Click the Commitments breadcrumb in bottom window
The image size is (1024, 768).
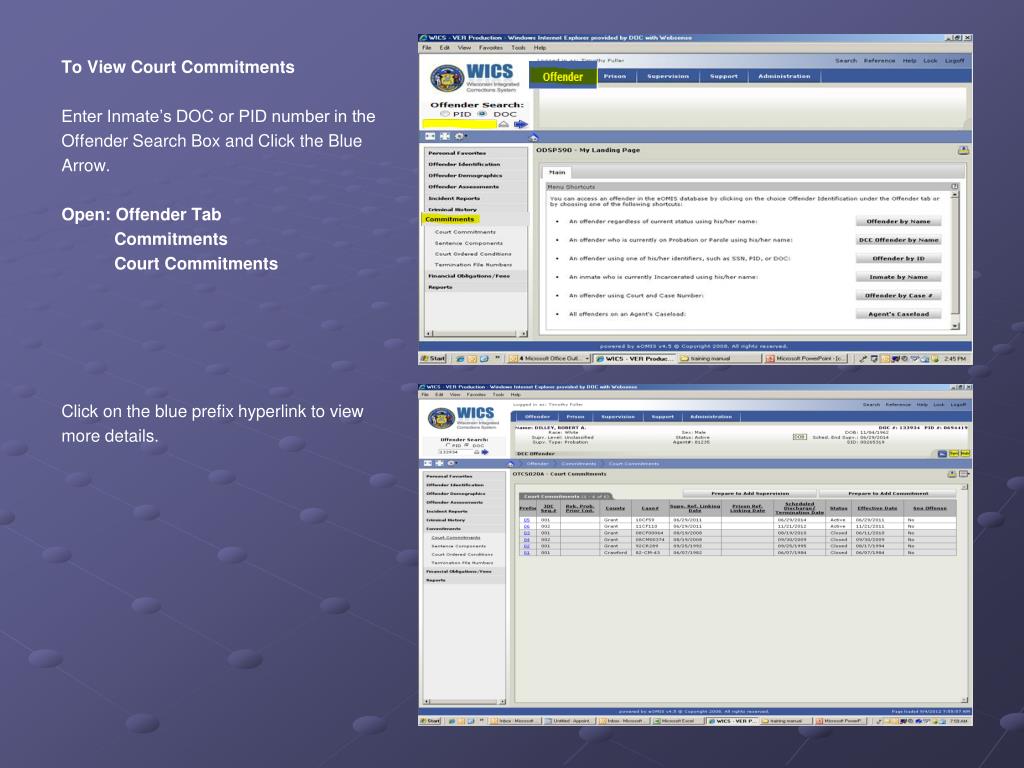coord(578,464)
